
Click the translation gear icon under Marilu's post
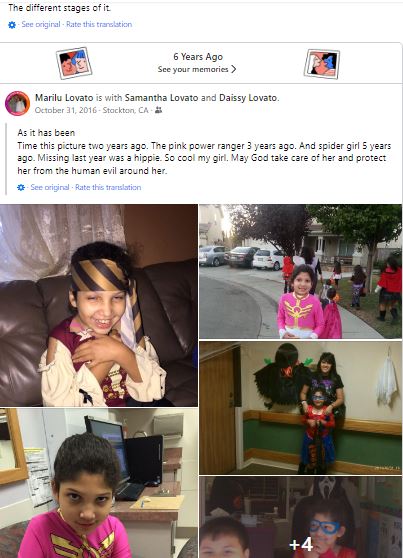tap(21, 187)
